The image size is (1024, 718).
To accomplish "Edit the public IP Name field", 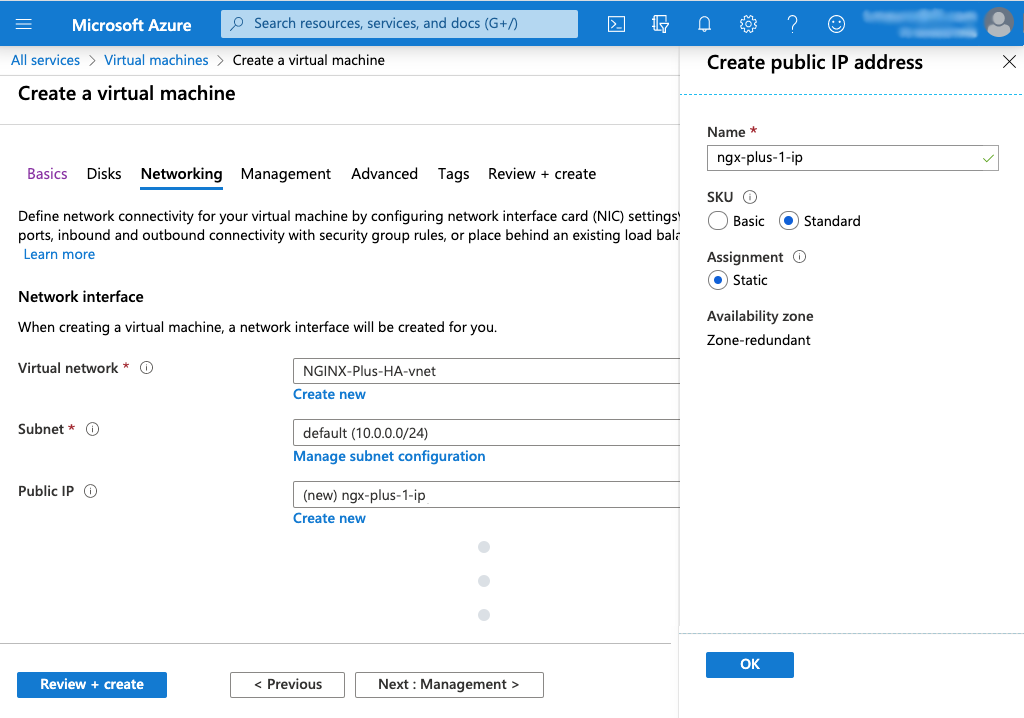I will pos(852,158).
